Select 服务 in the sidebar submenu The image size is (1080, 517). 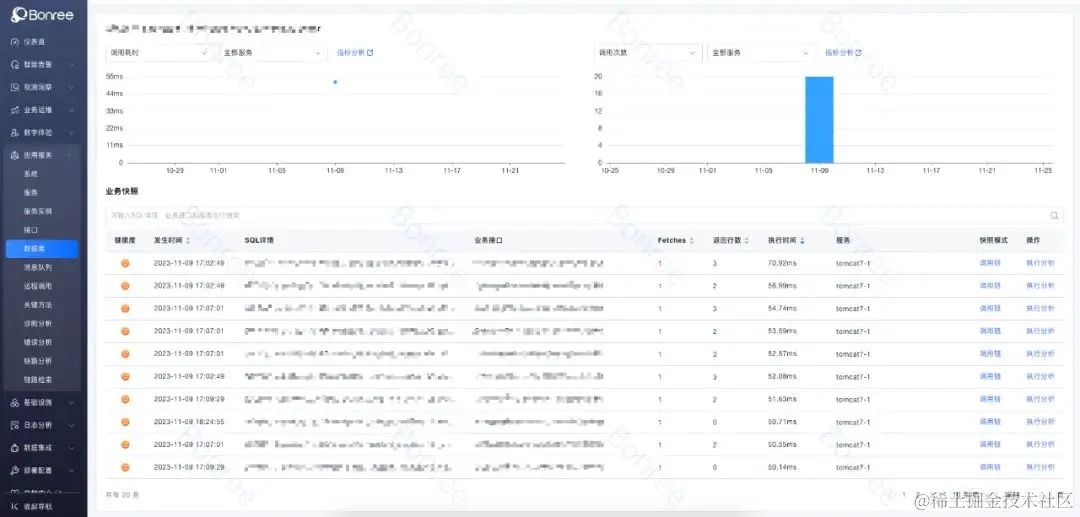pos(31,193)
